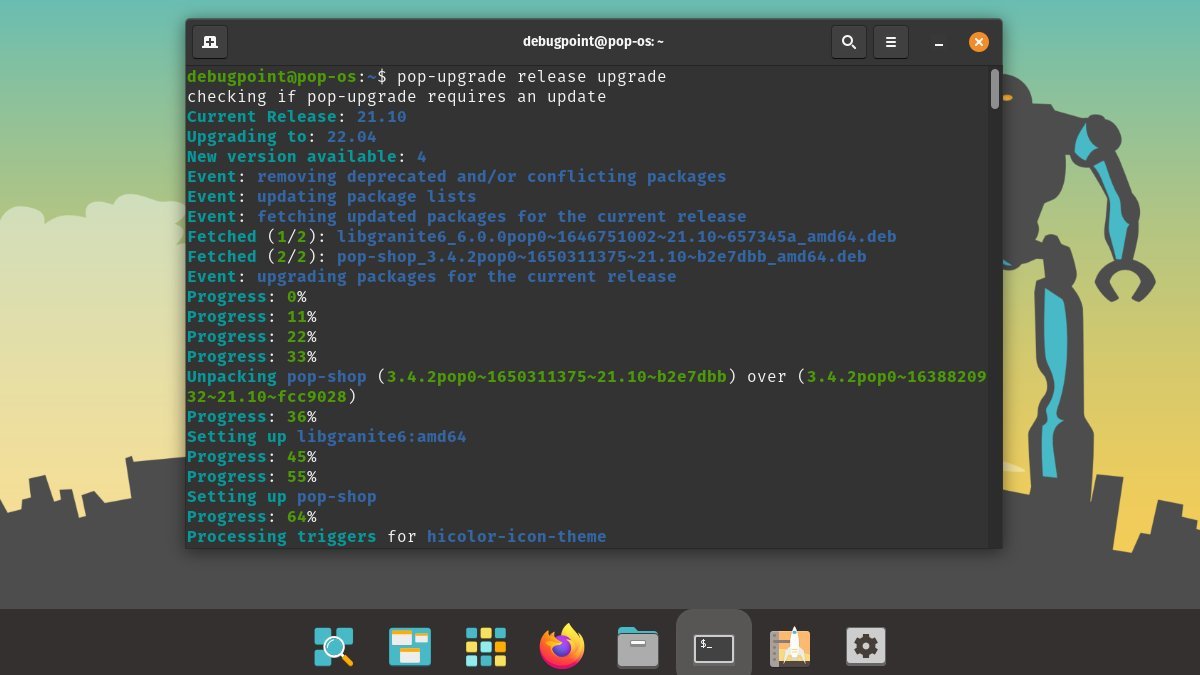This screenshot has height=675, width=1200.
Task: Close the terminal window
Action: (978, 42)
